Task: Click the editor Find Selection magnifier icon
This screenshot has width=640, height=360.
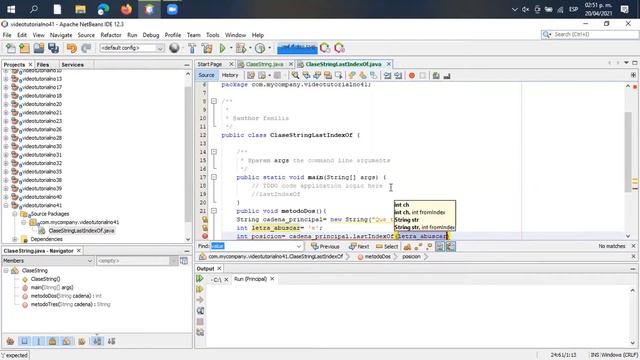Action: (295, 76)
